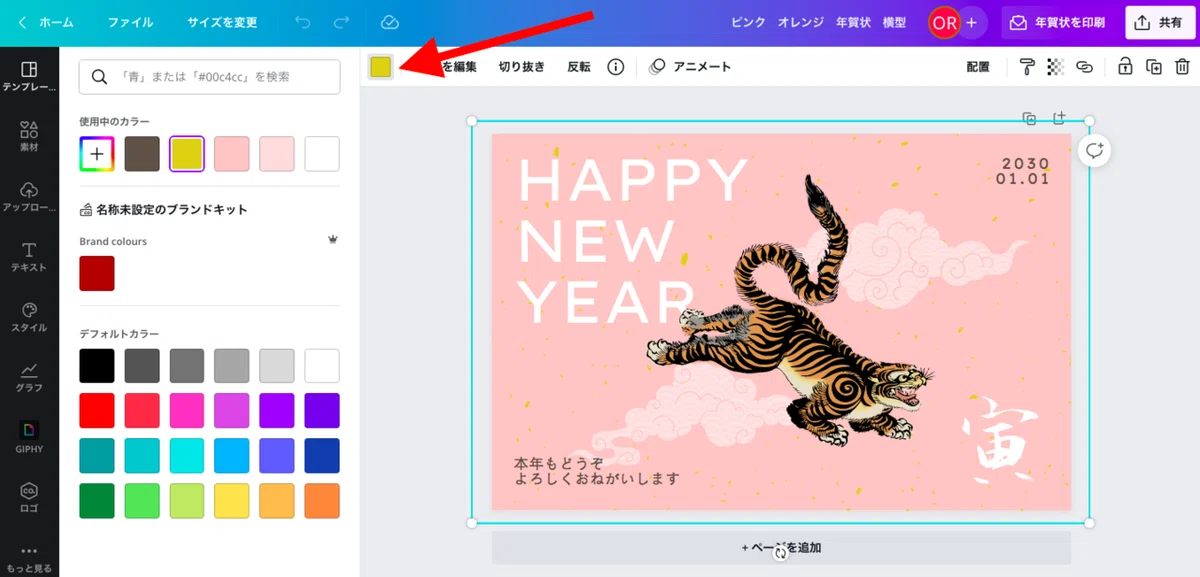Viewport: 1200px width, 577px height.
Task: Click the duplicate icon in toolbar
Action: pos(1154,67)
